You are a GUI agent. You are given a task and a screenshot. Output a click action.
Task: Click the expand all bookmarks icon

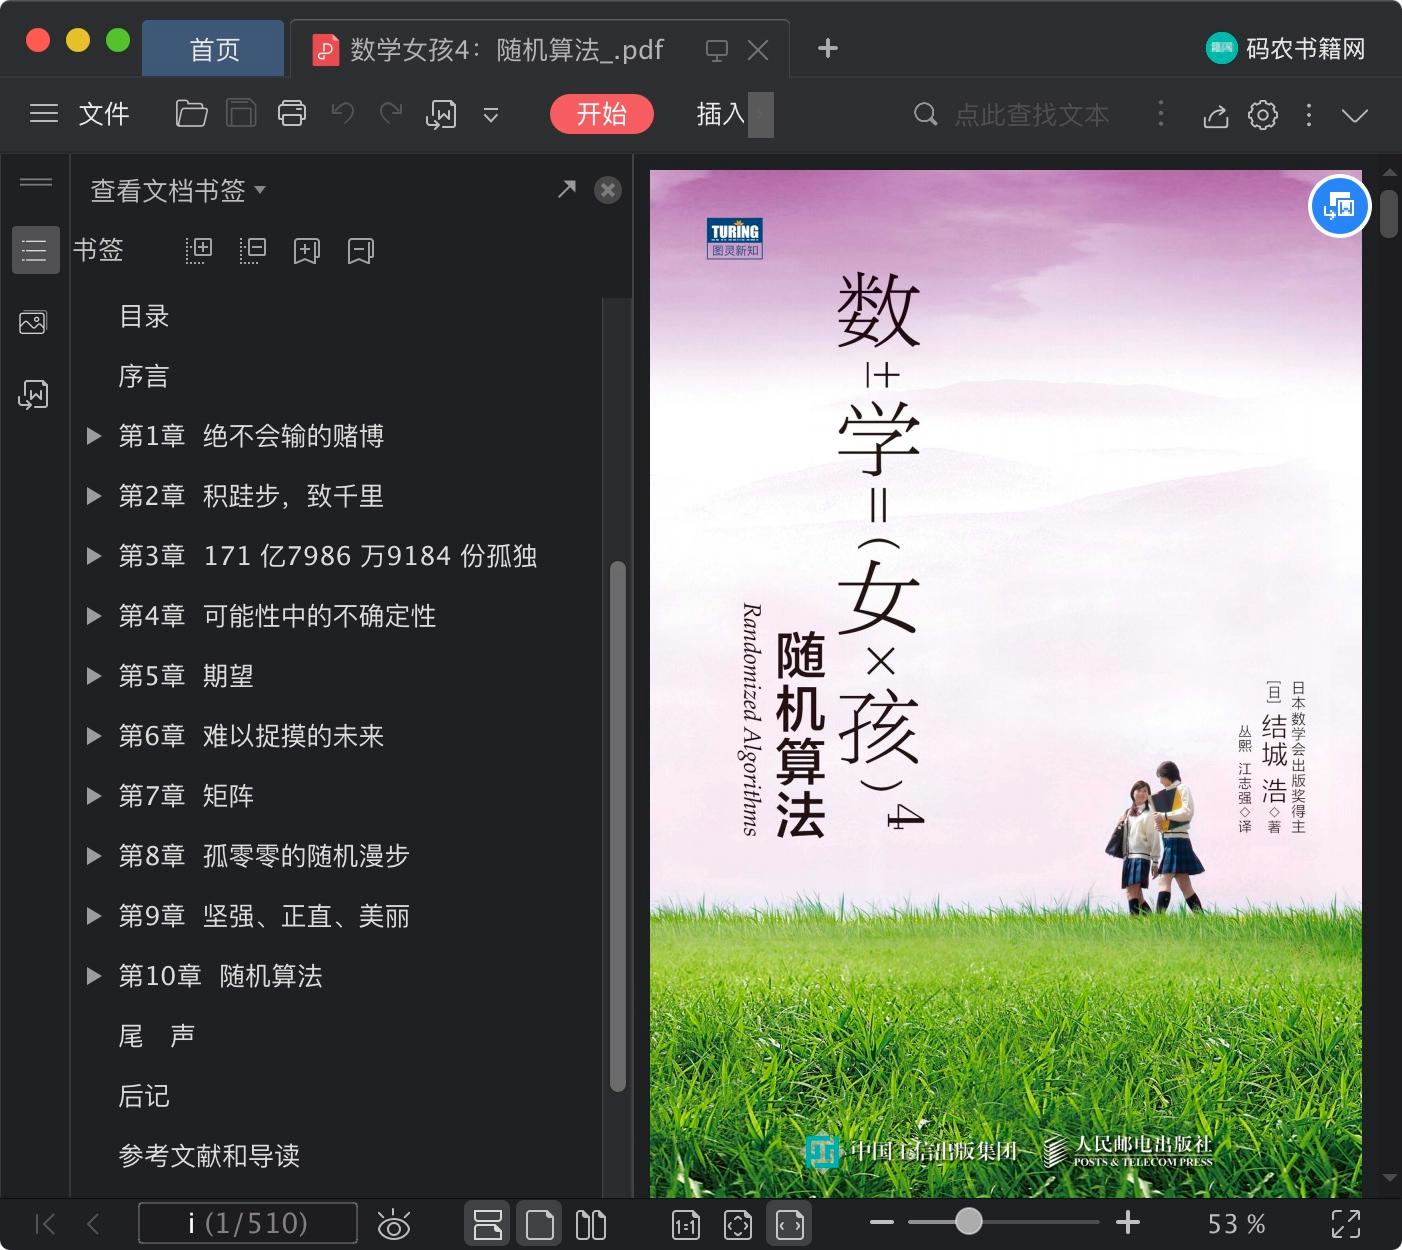(x=199, y=250)
